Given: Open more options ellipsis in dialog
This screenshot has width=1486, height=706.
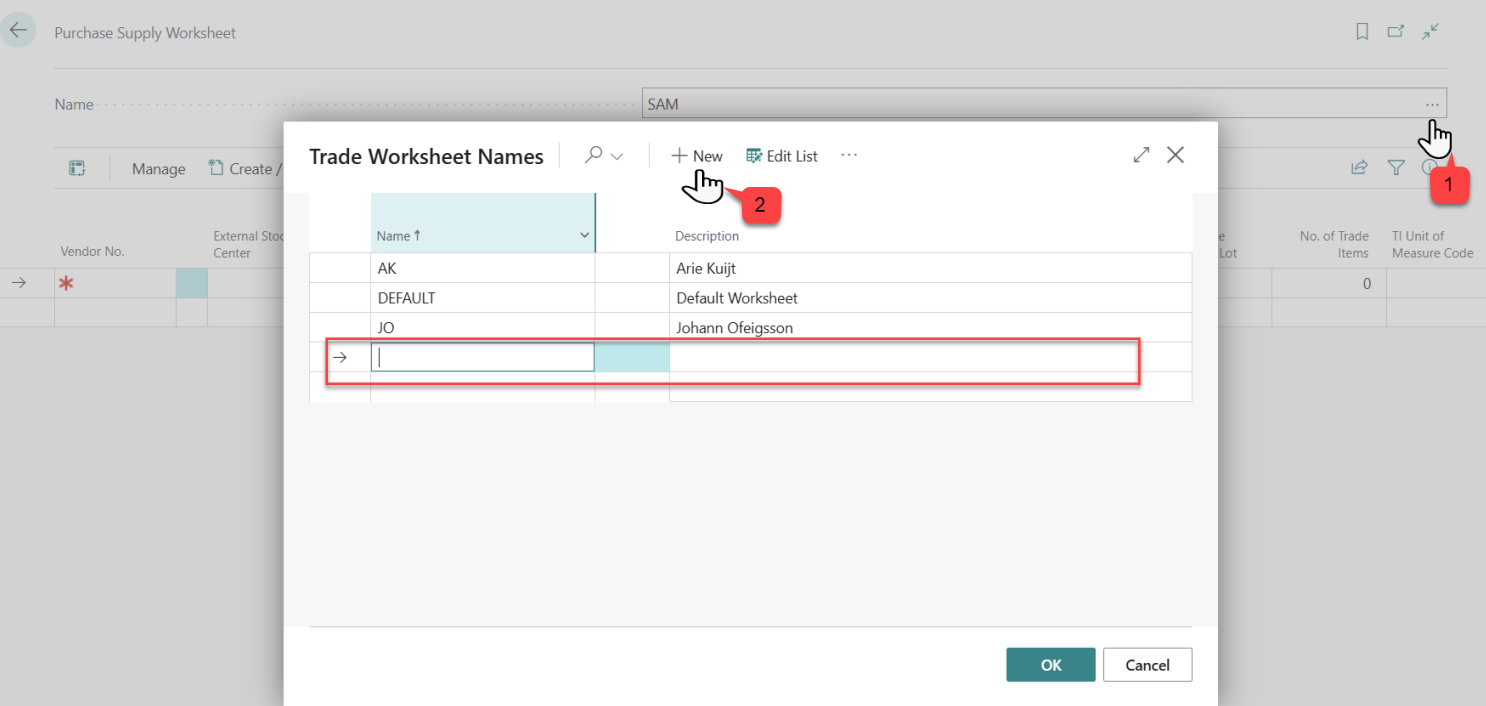Looking at the screenshot, I should coord(849,156).
